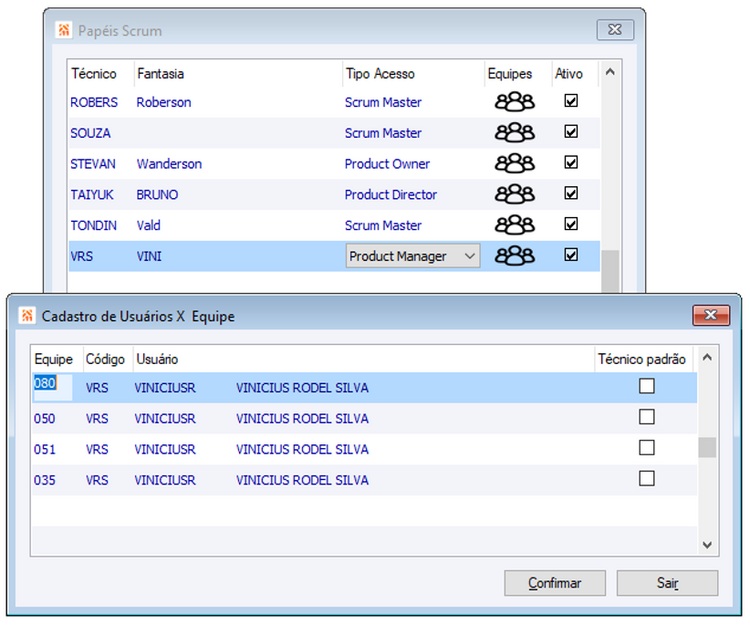The height and width of the screenshot is (625, 750).
Task: Click VINICIUS RODEL SILVA in team 035 row
Action: [x=302, y=480]
